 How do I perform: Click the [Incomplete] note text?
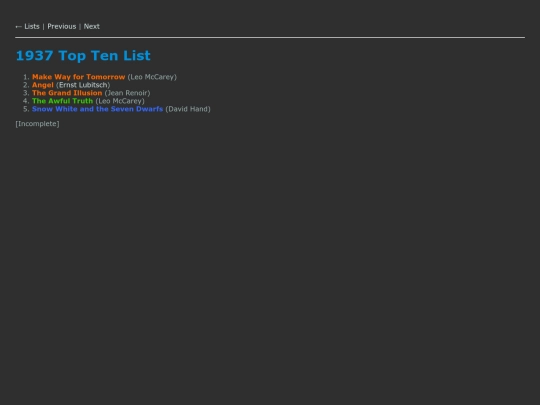(x=37, y=124)
